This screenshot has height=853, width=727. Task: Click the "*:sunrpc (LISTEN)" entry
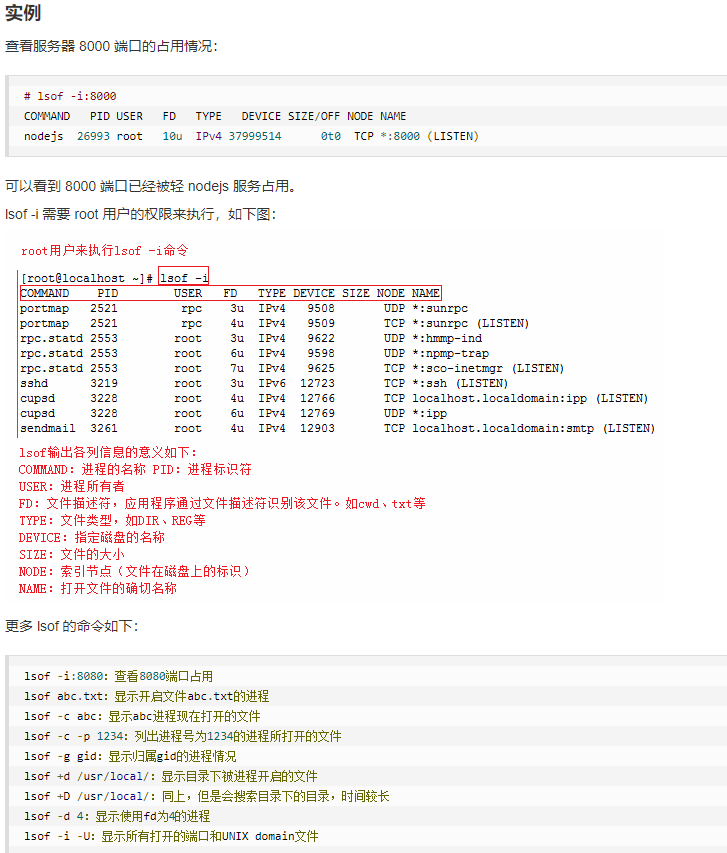click(470, 324)
